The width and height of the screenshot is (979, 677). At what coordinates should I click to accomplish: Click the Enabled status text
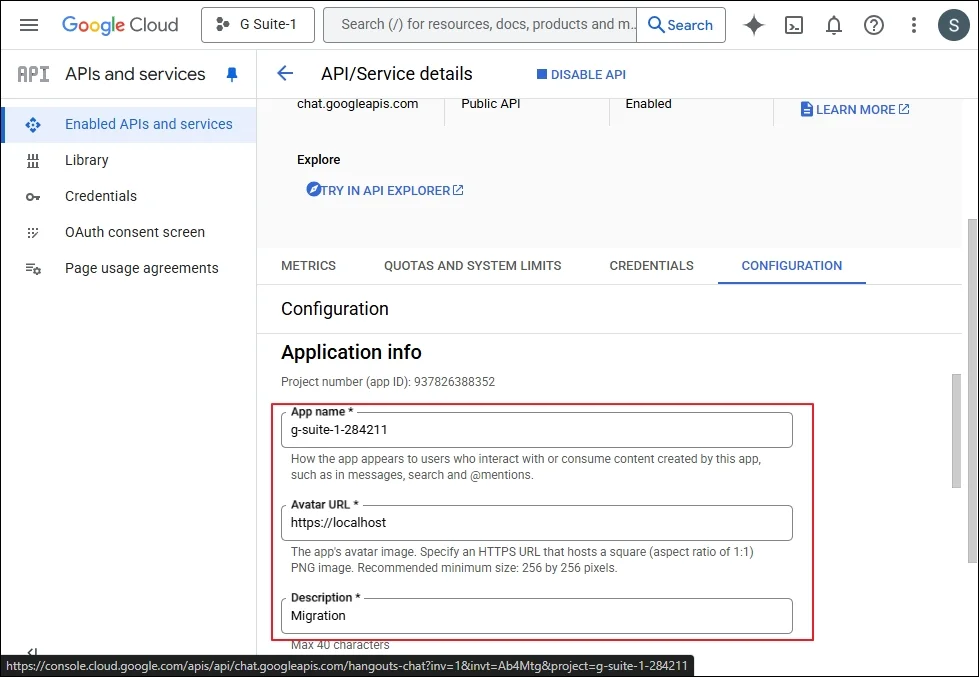(x=649, y=104)
